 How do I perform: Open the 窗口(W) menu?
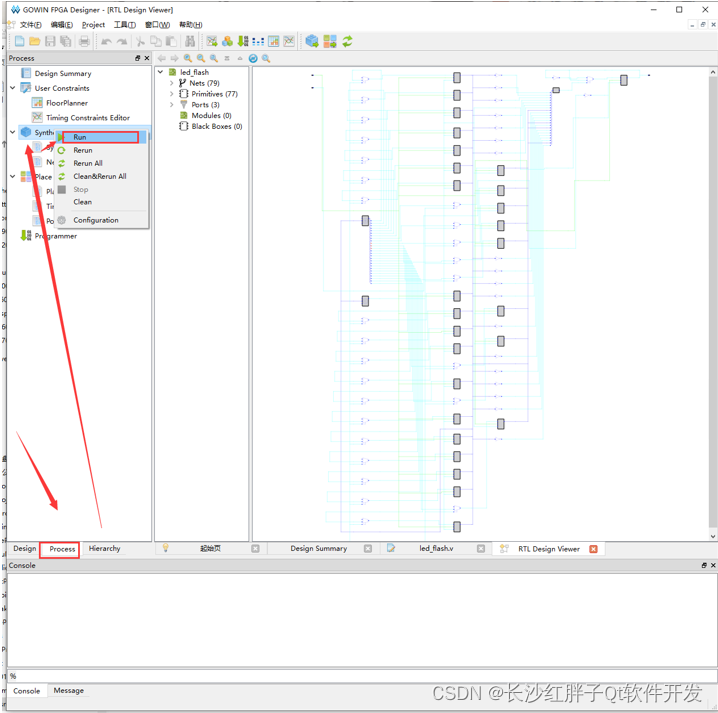tap(158, 25)
